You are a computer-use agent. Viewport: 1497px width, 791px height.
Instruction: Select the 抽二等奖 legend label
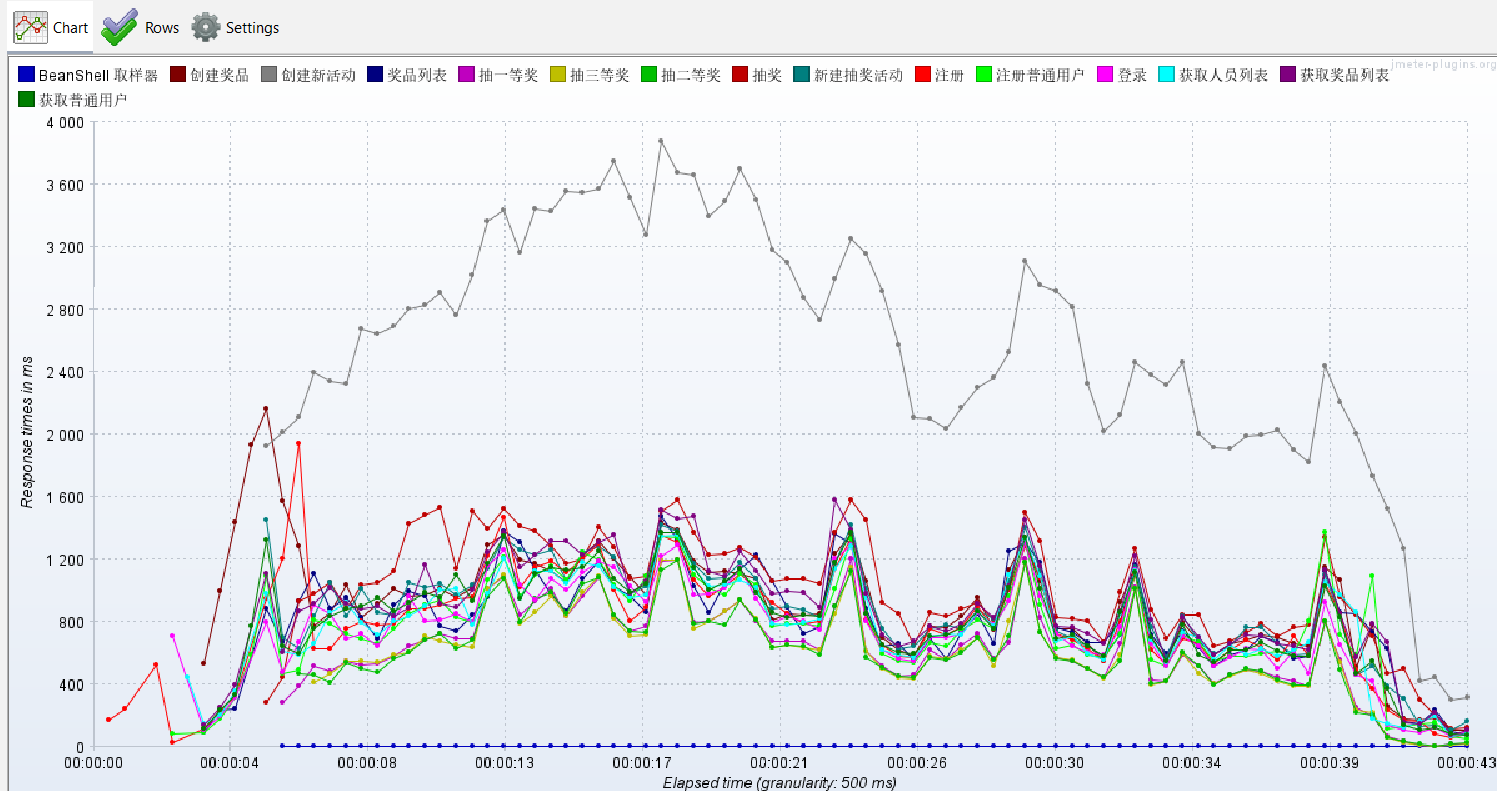pos(690,75)
